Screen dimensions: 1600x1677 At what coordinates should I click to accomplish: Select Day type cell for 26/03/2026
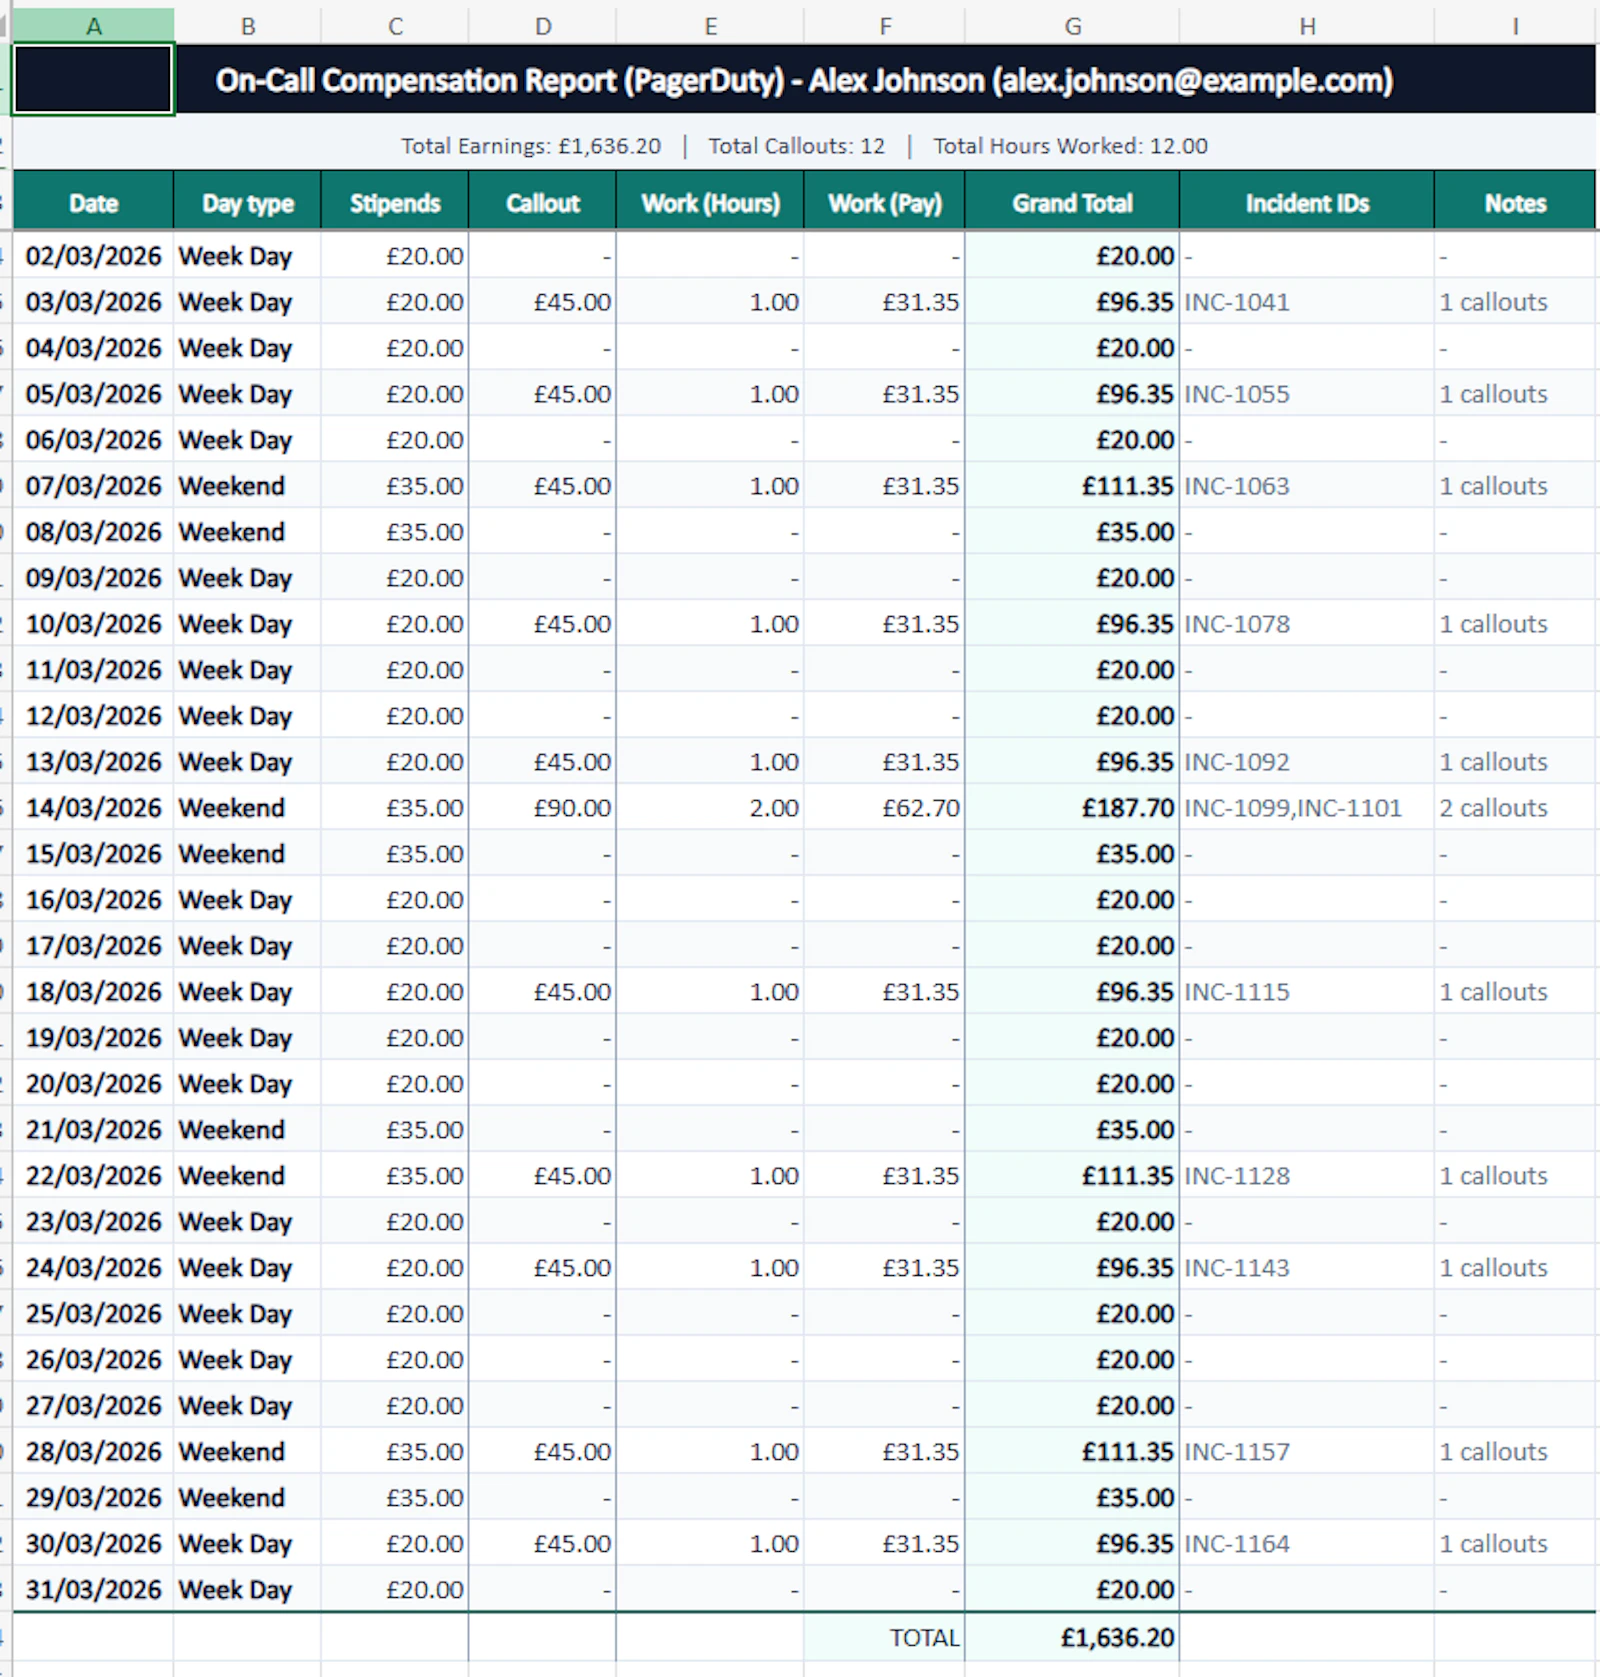(247, 1360)
